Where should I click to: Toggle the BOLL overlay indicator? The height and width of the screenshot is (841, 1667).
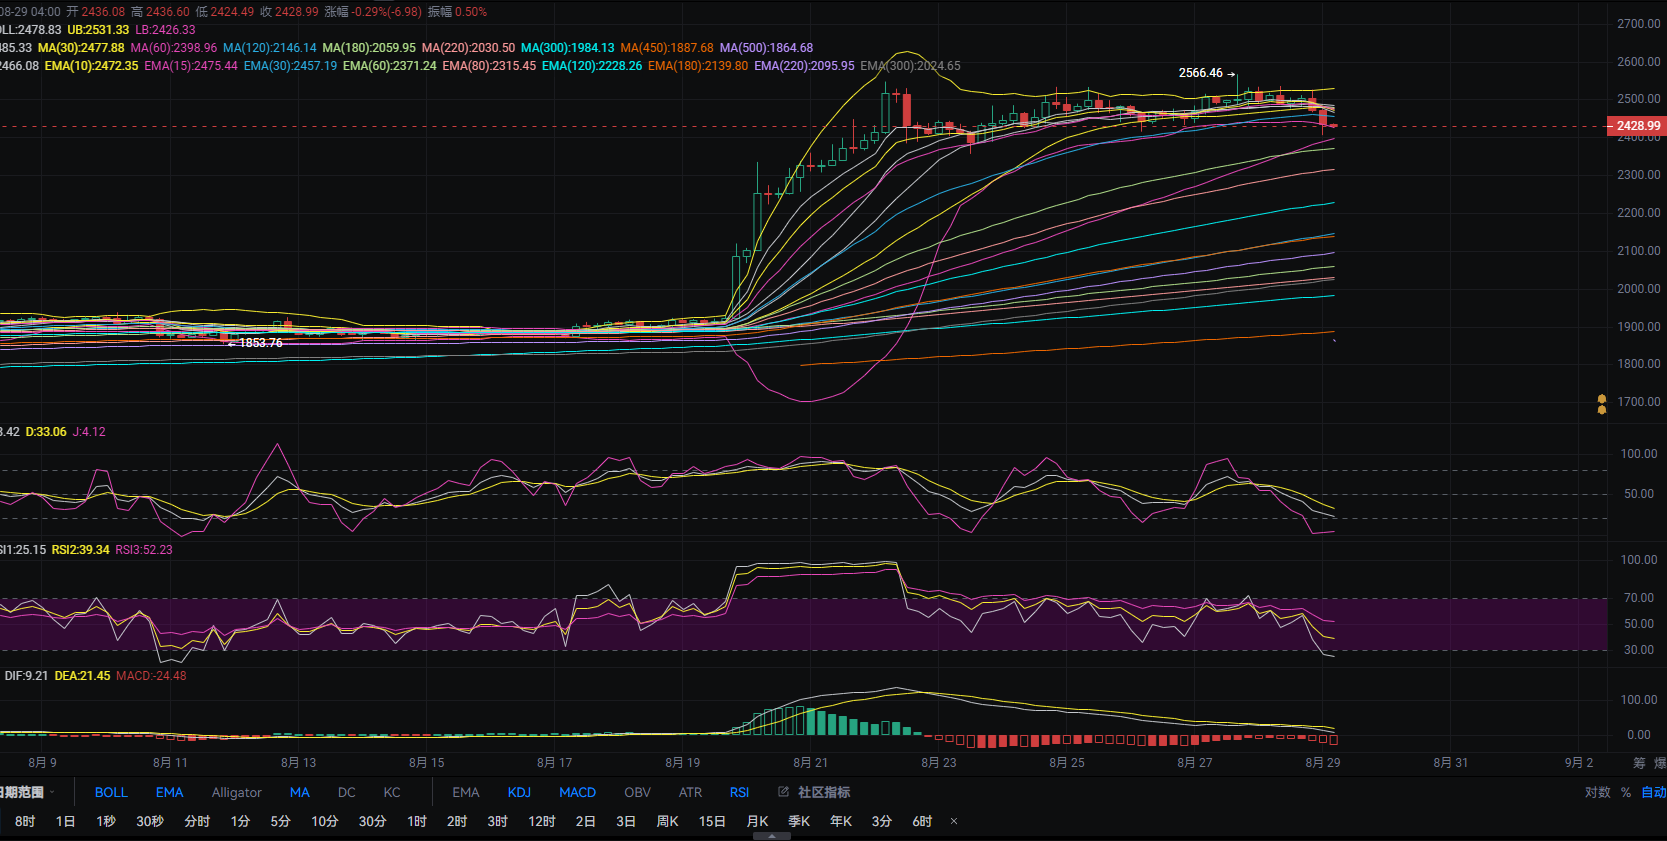pos(111,792)
